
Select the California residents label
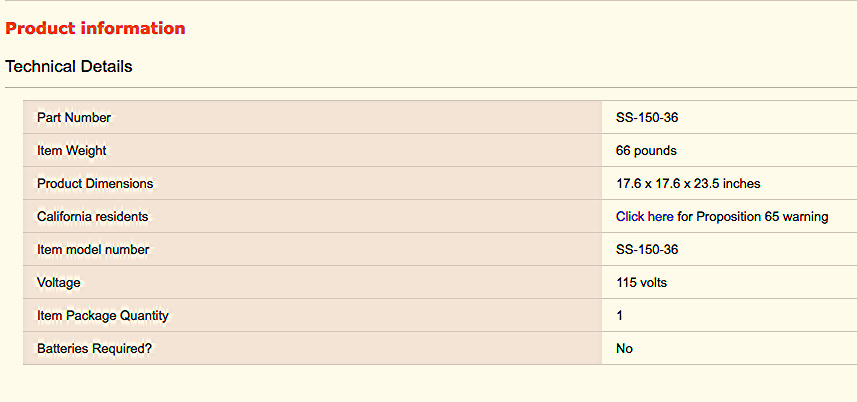click(x=92, y=216)
